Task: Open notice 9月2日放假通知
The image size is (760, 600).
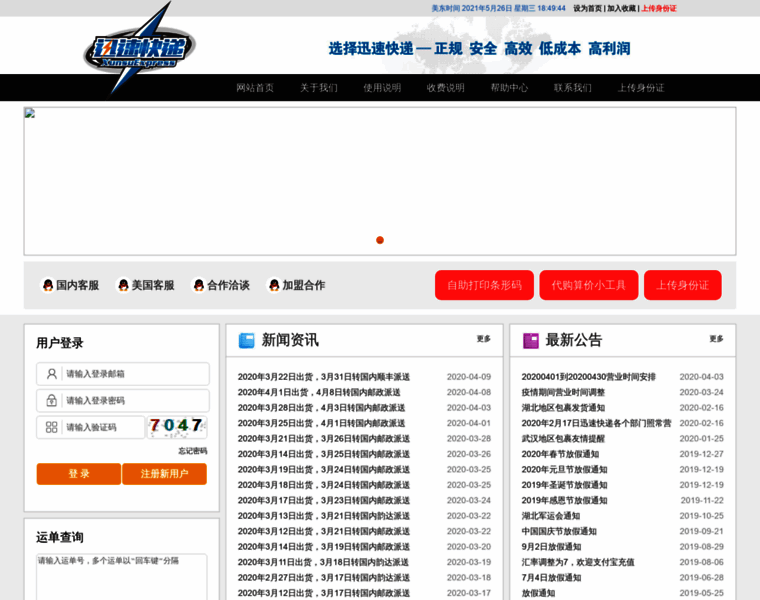Action: click(x=551, y=547)
